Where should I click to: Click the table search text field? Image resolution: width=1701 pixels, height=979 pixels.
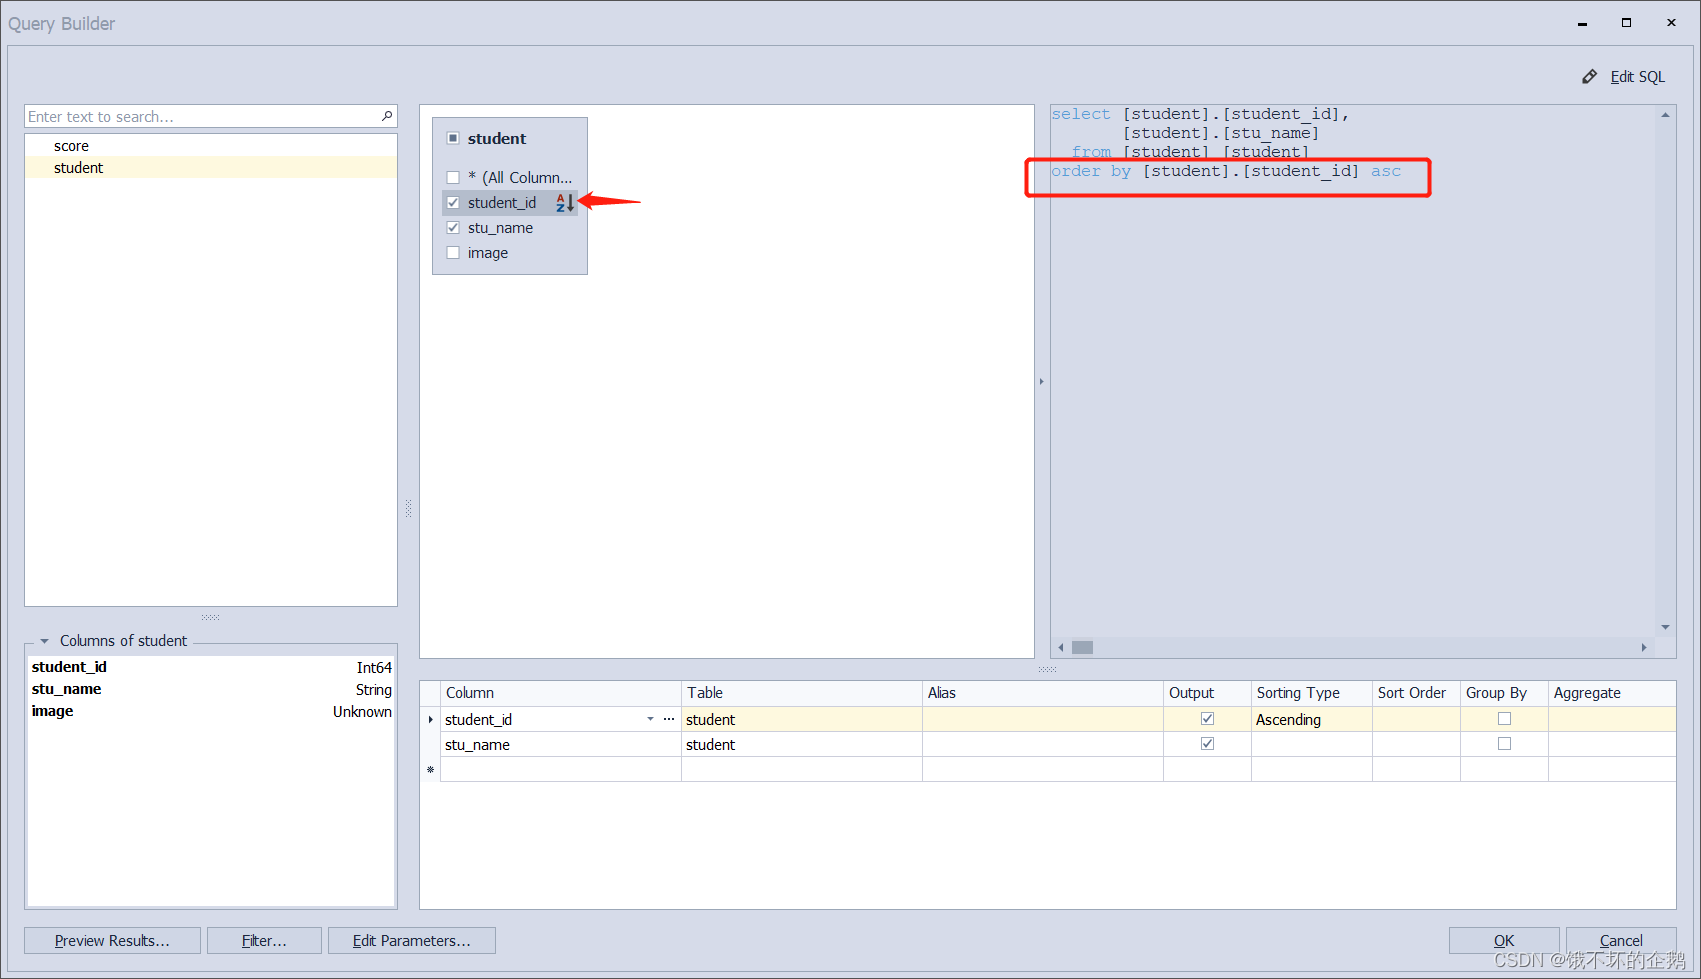pyautogui.click(x=202, y=117)
